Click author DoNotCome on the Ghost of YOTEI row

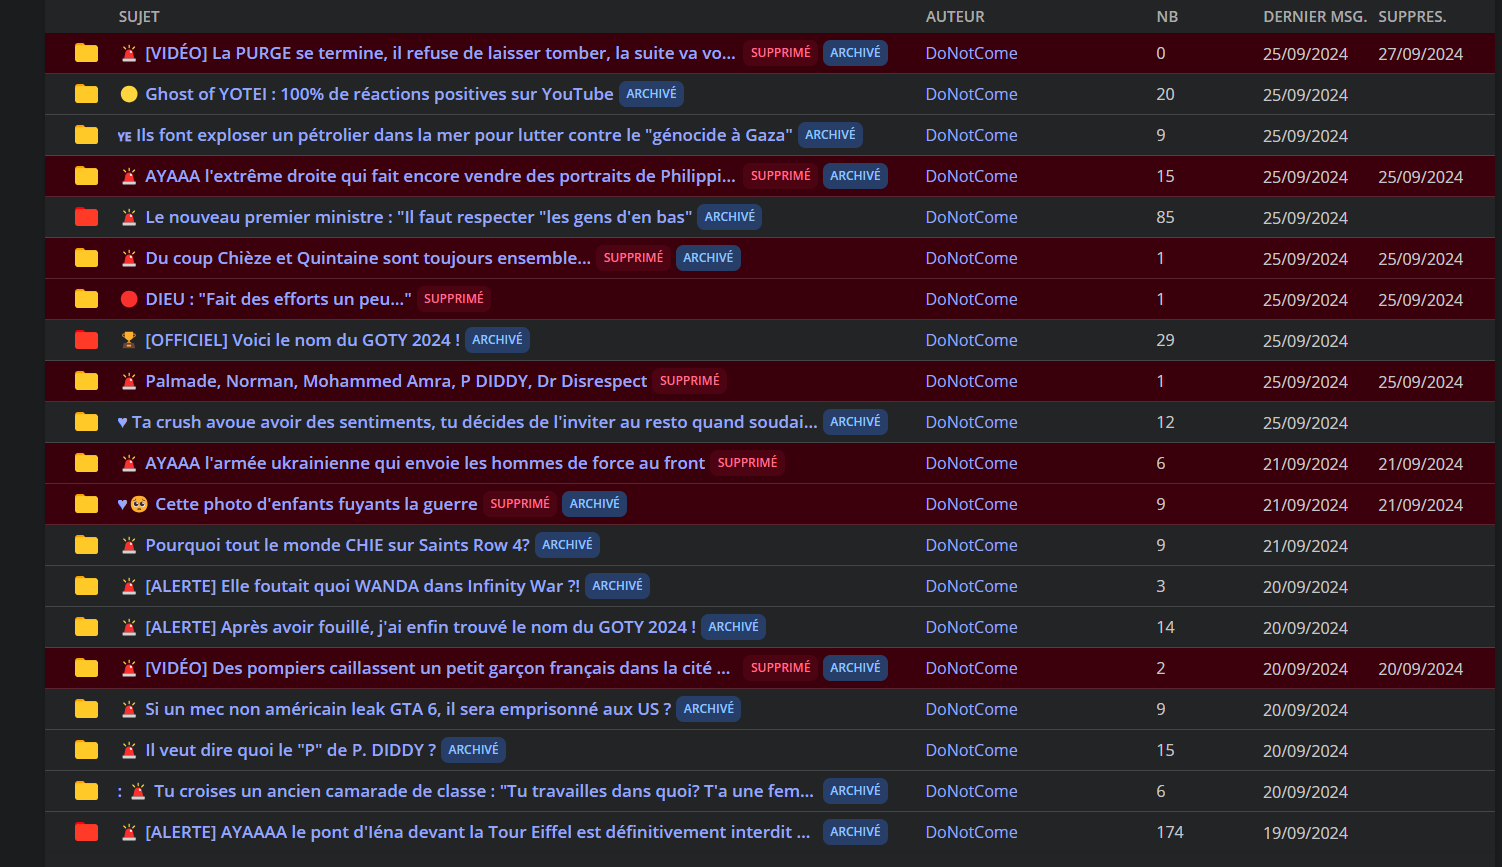coord(971,94)
